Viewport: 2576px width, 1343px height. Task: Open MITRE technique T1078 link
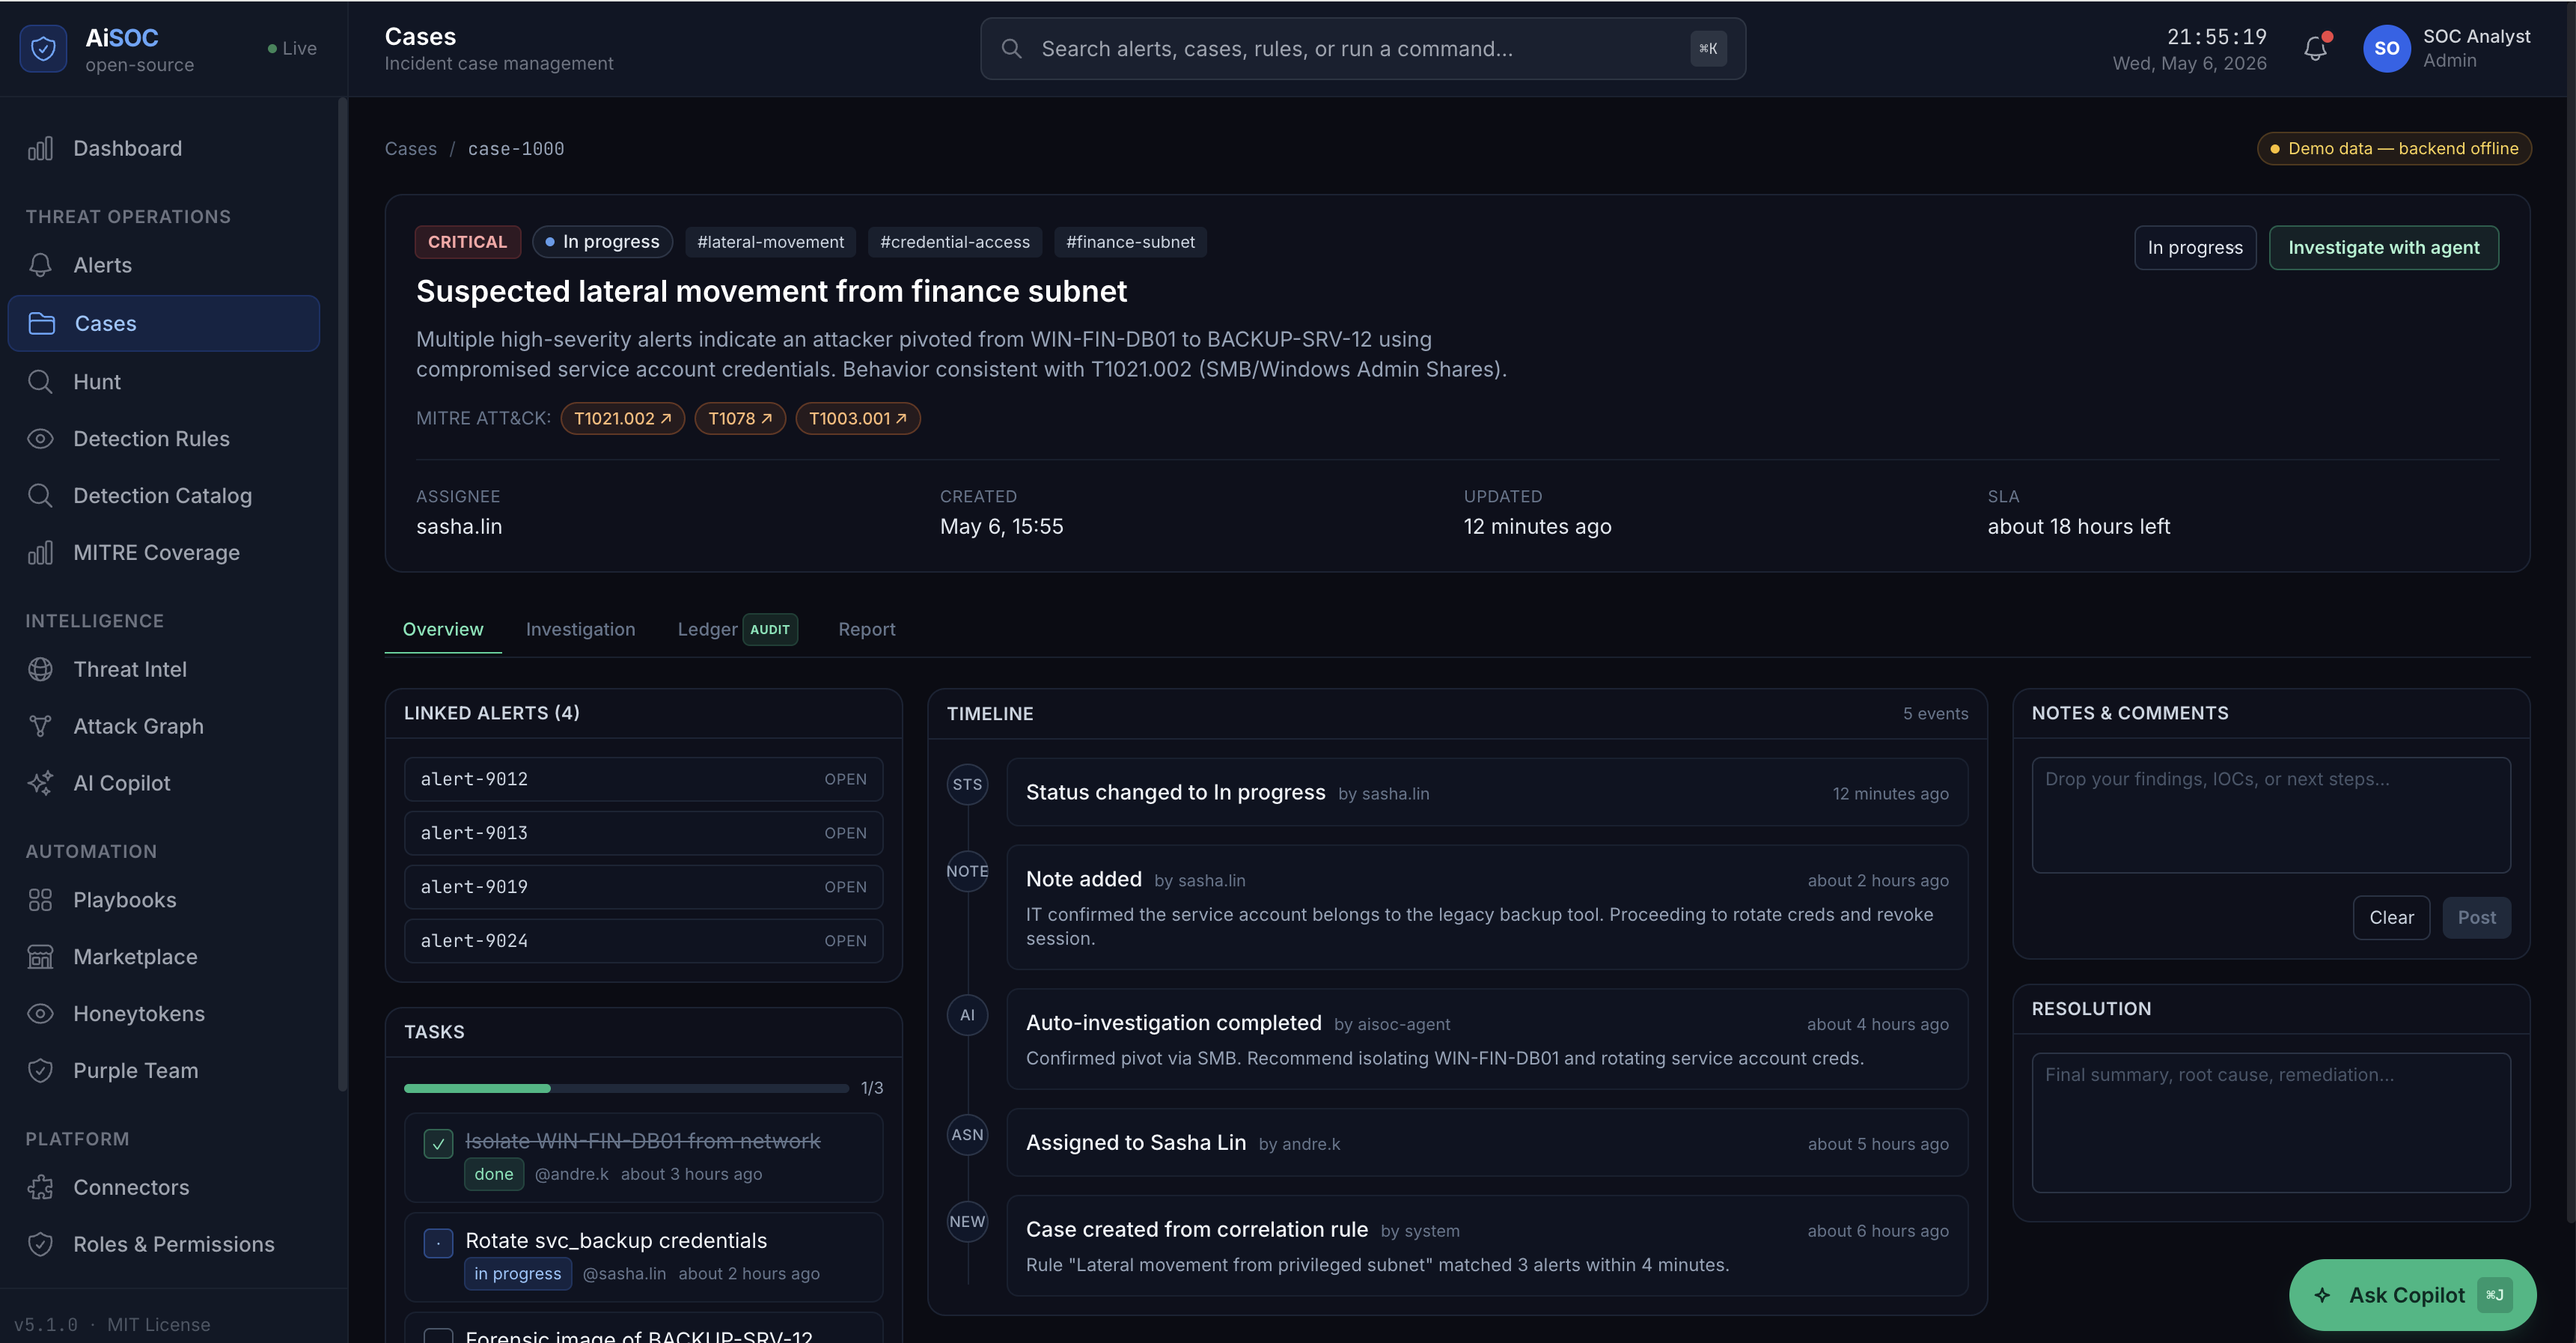pyautogui.click(x=740, y=419)
